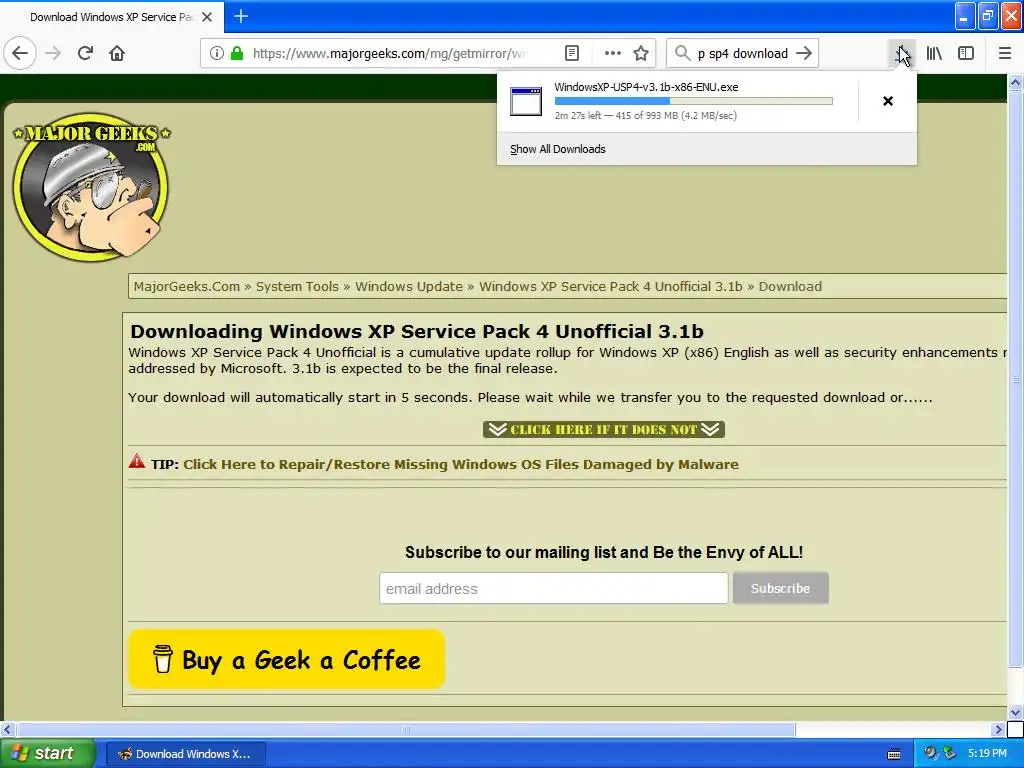
Task: Click the vertical scrollbar down arrow
Action: coord(1015,713)
